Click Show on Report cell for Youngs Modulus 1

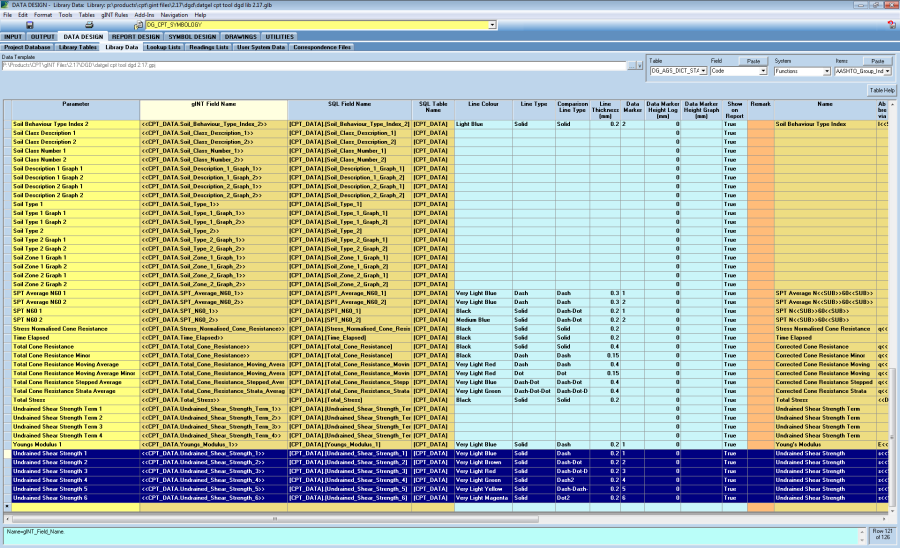(734, 445)
